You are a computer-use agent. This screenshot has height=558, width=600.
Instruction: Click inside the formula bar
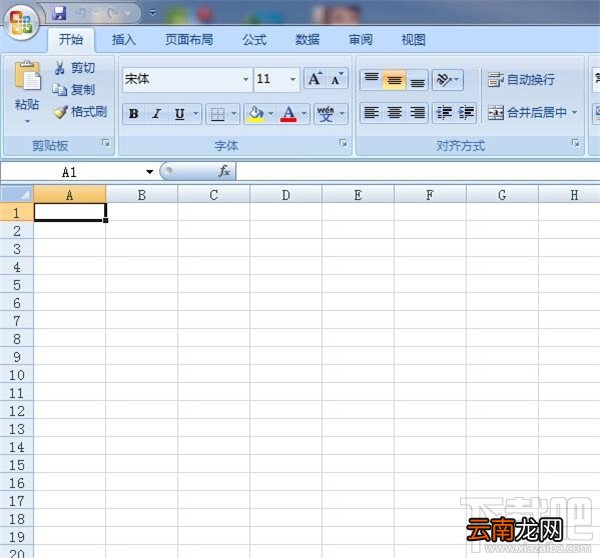point(418,171)
